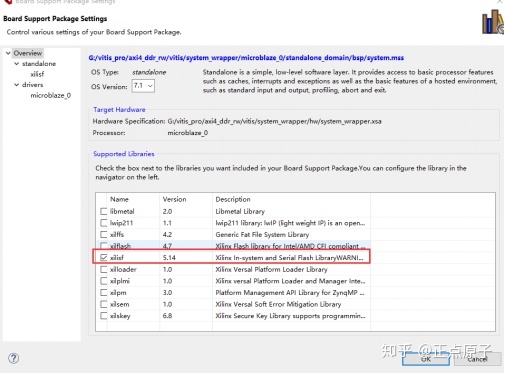
Task: Select Overview in the navigator tree
Action: click(x=28, y=53)
